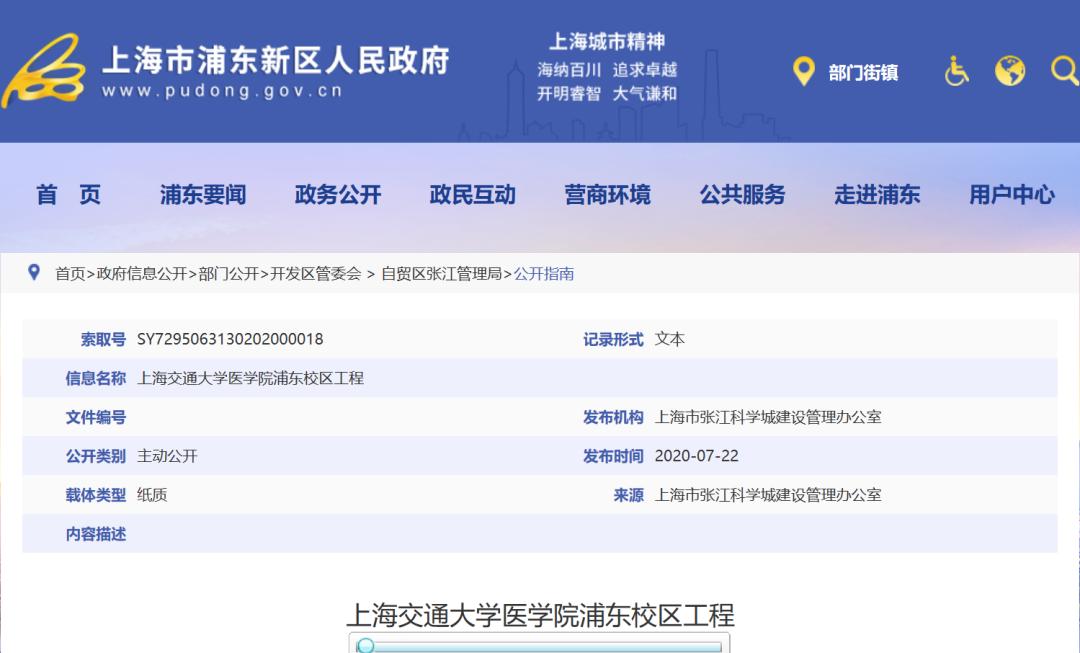Click disclosure type value 主动公开

click(x=167, y=456)
